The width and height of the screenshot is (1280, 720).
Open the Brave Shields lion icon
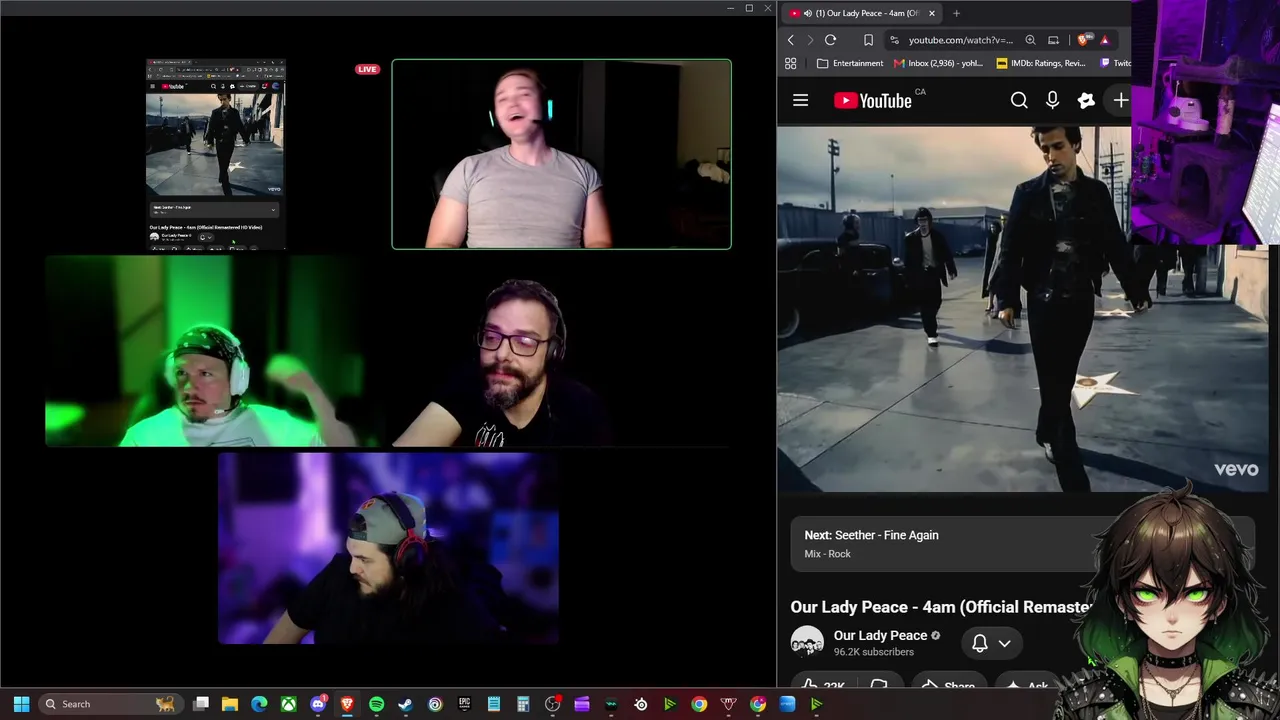pyautogui.click(x=1083, y=40)
